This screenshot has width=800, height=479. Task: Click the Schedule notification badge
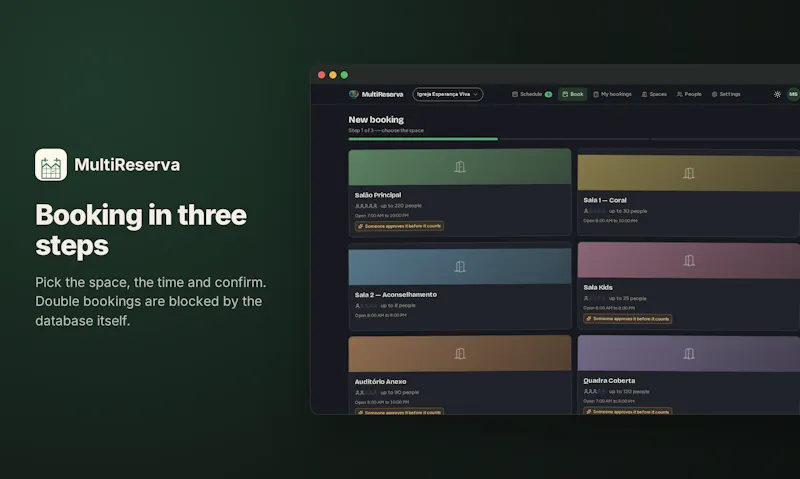(548, 94)
